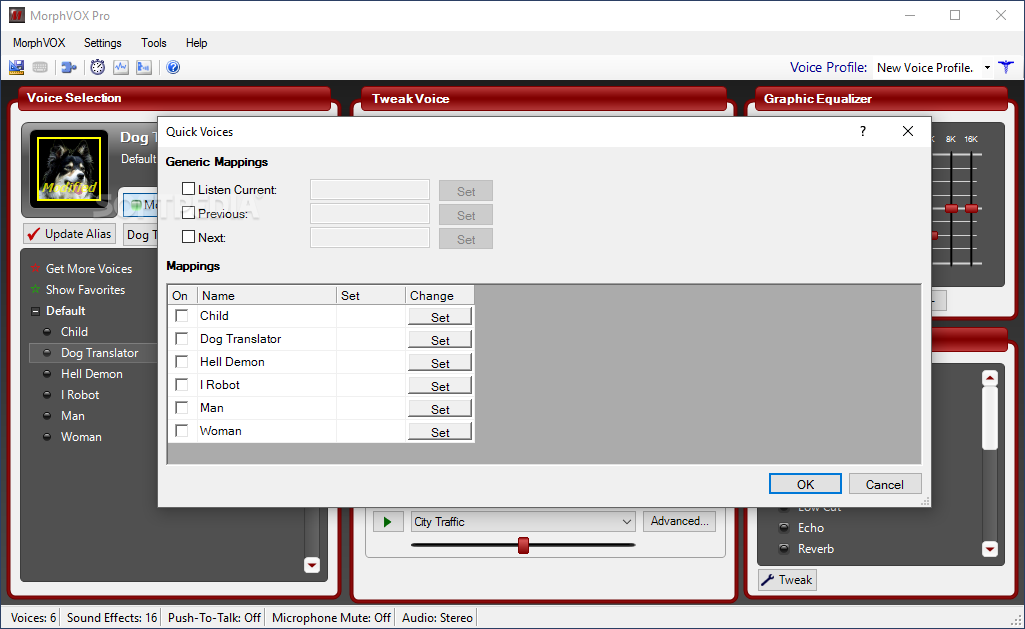Image resolution: width=1025 pixels, height=629 pixels.
Task: Click the Update Alias button text
Action: click(x=78, y=234)
